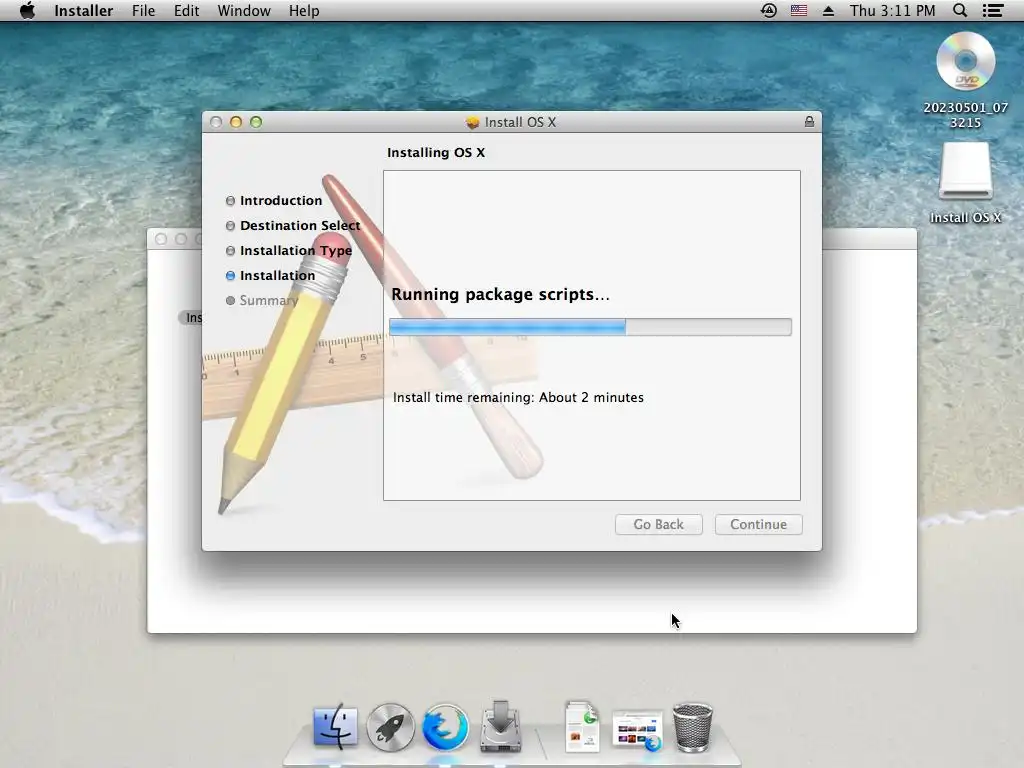Open the File menu
The image size is (1024, 768).
[144, 10]
